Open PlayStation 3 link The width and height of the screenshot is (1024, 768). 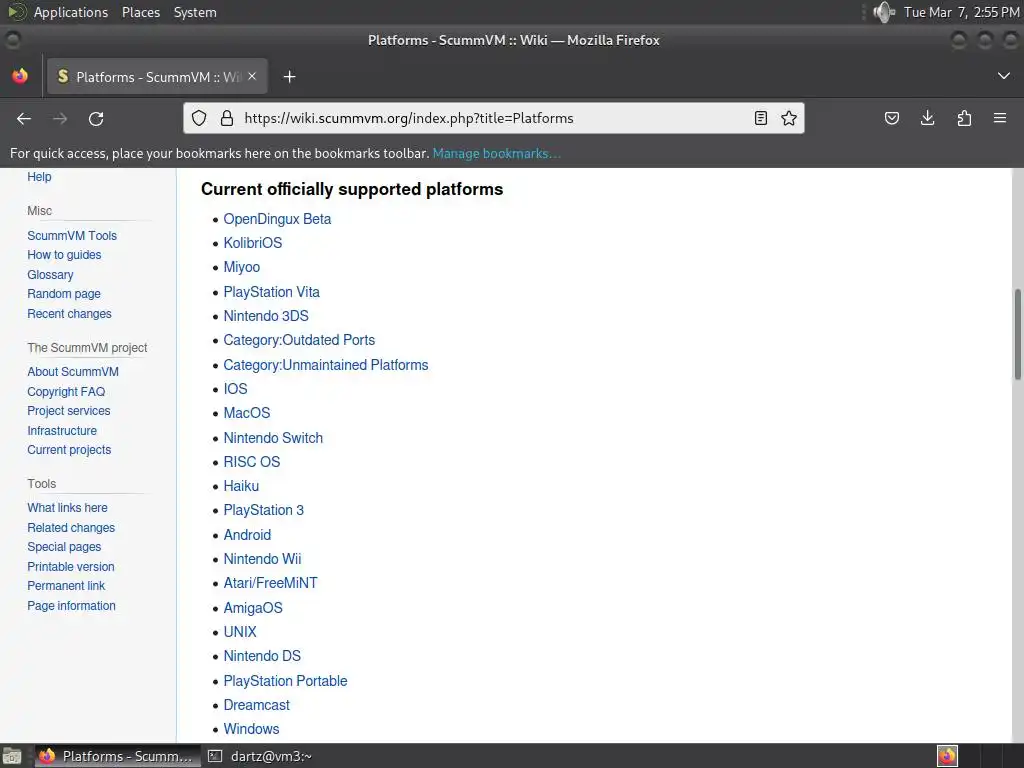point(263,510)
